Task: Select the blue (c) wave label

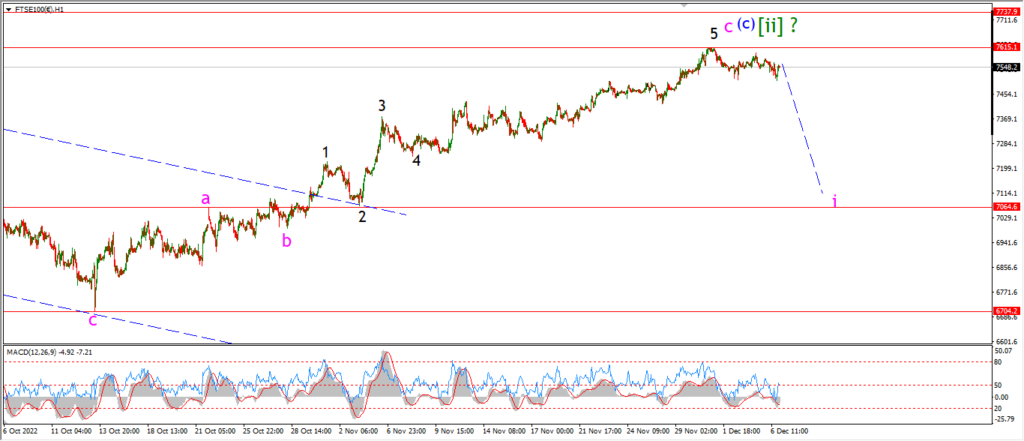Action: click(746, 24)
